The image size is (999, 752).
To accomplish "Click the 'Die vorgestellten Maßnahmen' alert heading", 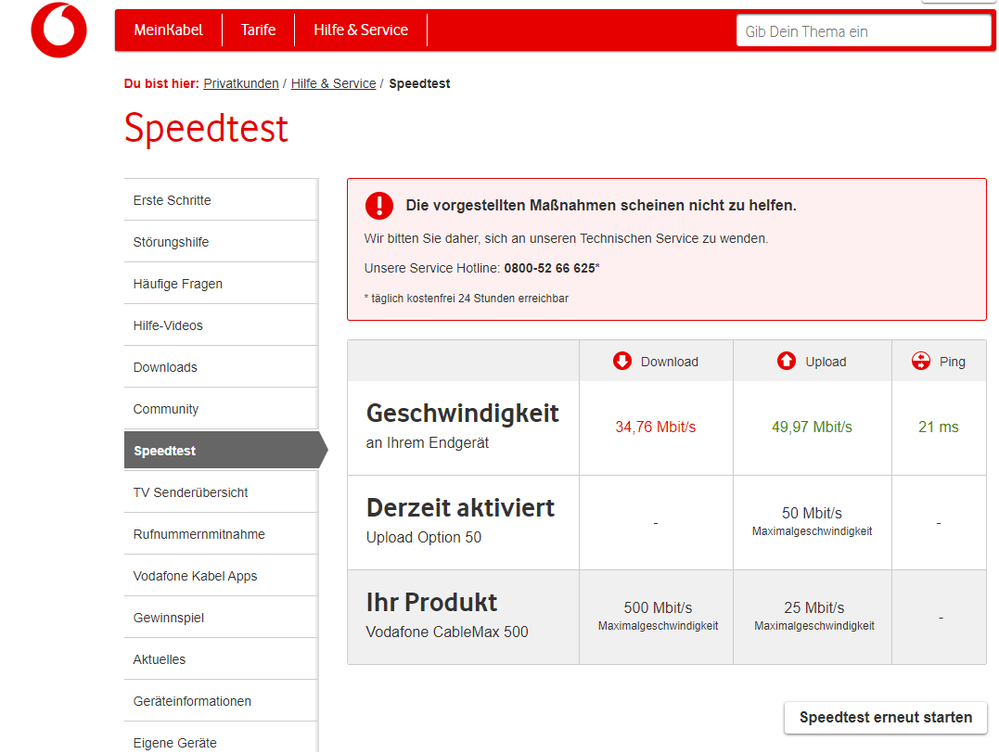I will 601,205.
